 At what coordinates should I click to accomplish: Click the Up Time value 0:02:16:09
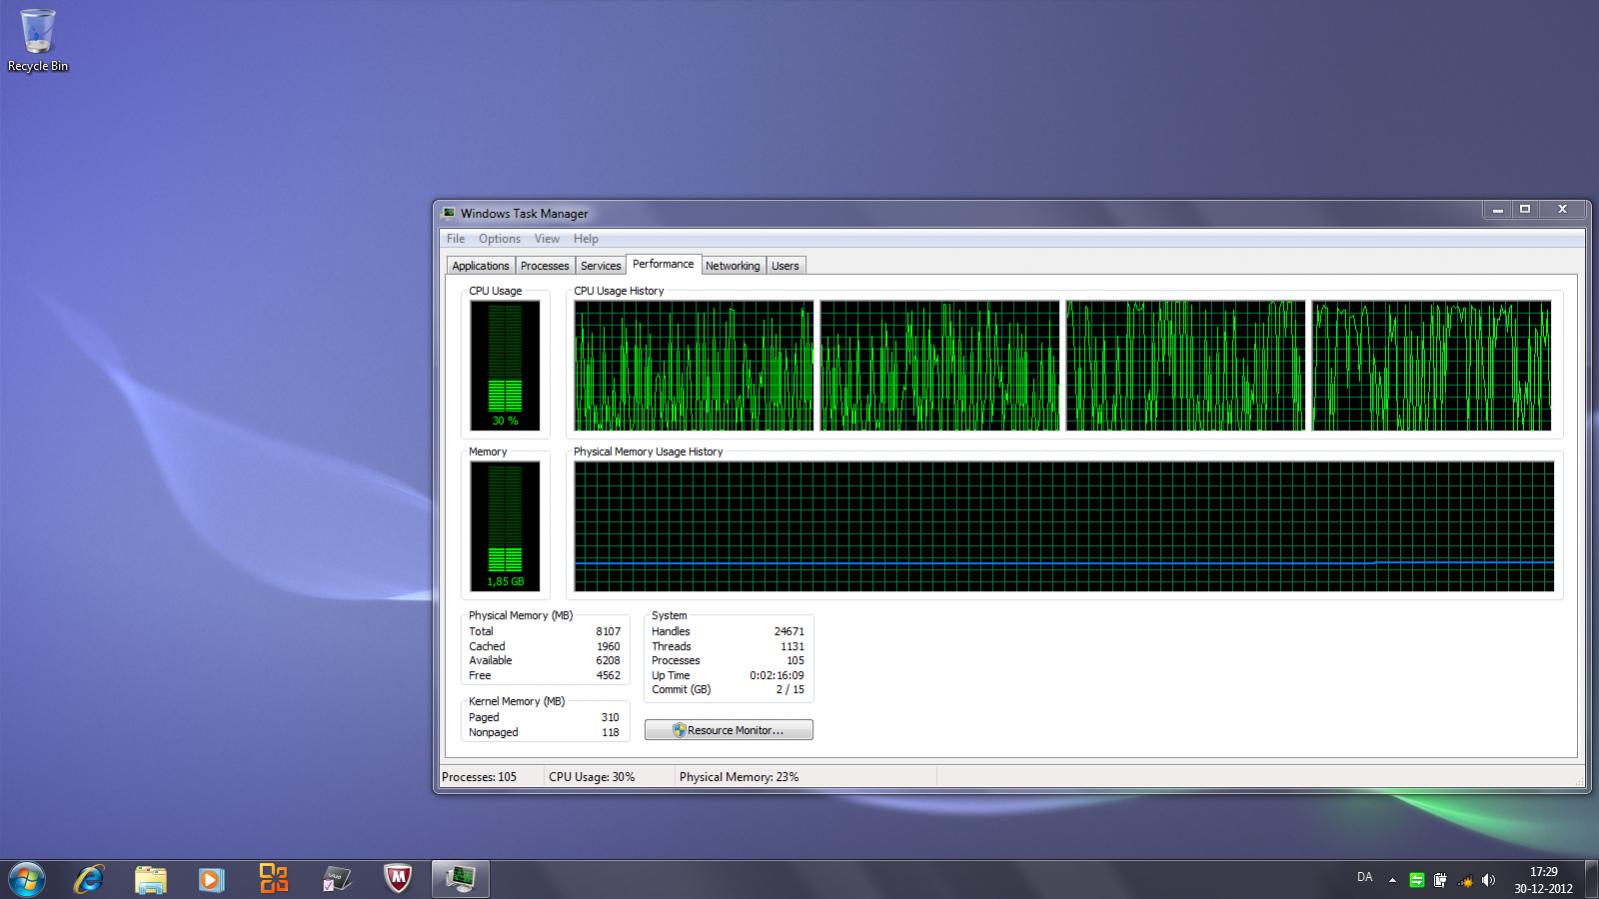click(x=777, y=676)
